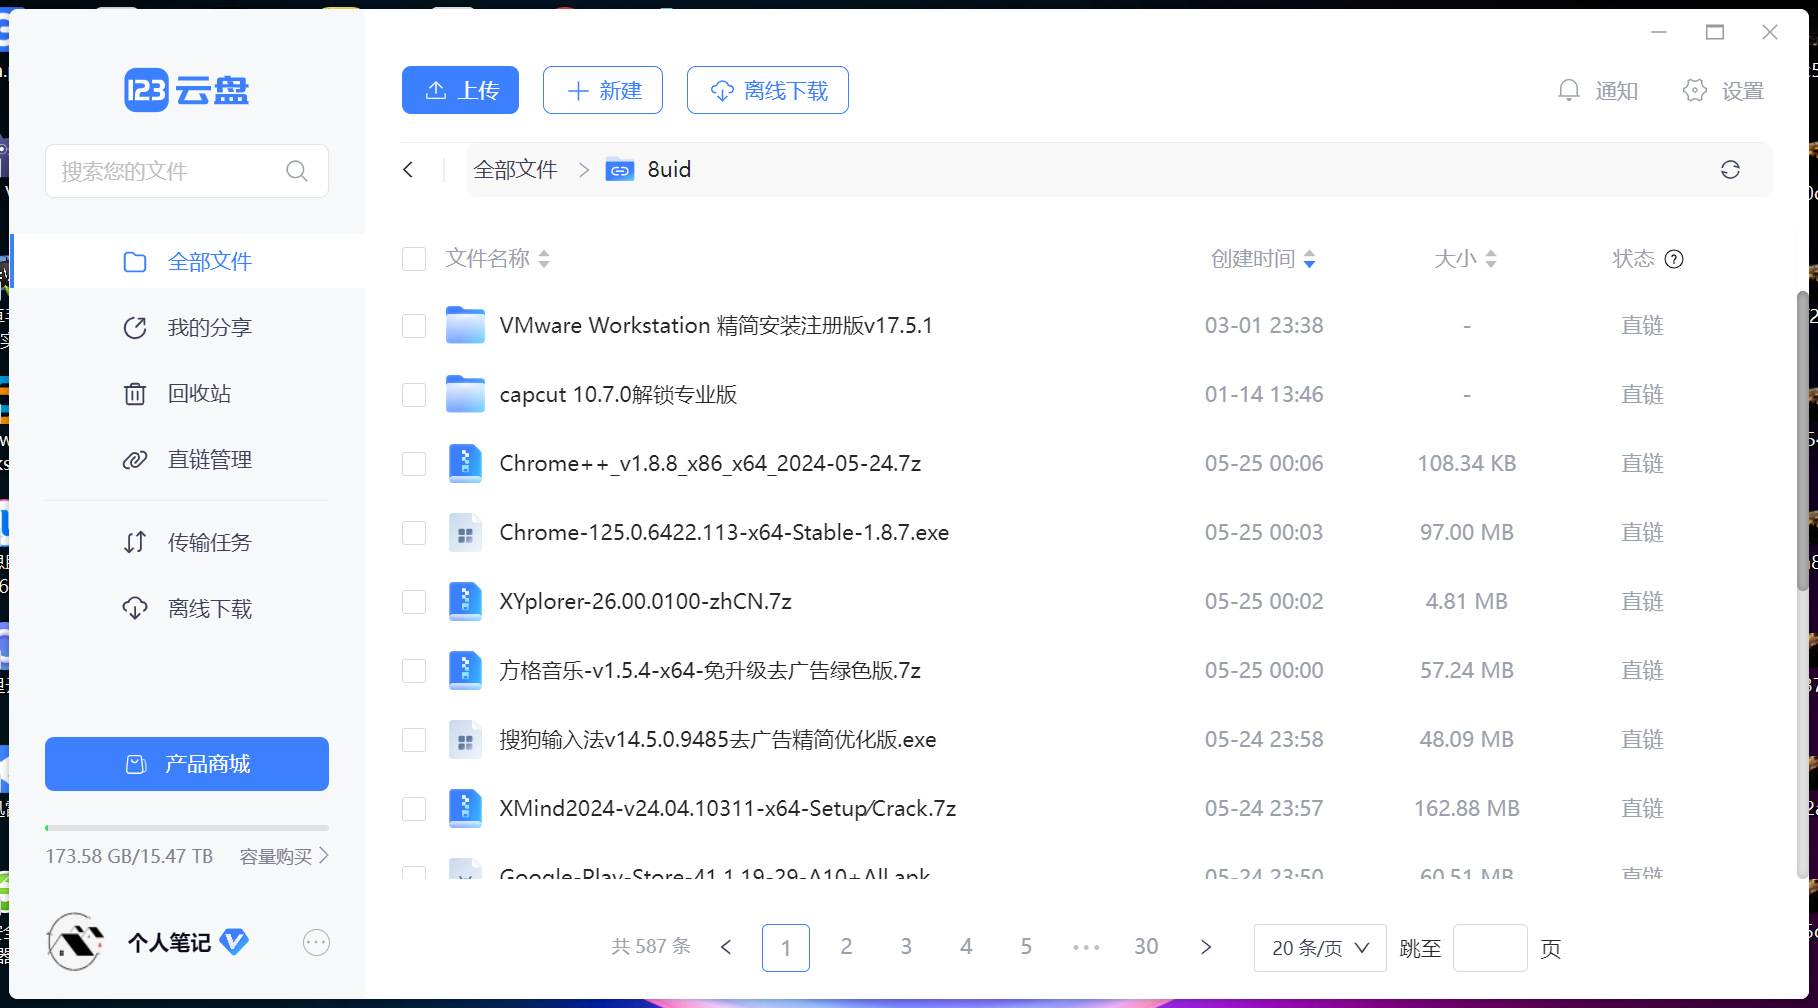Open 设置 settings gear
The image size is (1818, 1008).
(1723, 91)
